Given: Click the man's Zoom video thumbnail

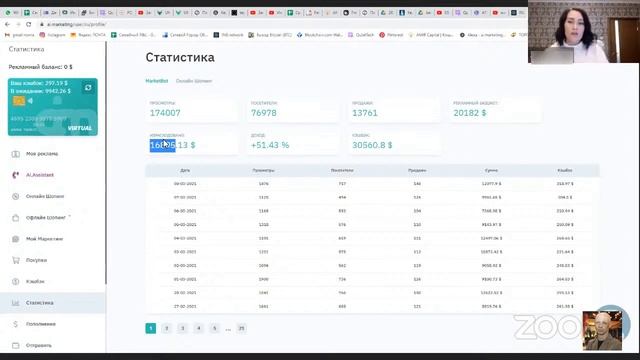Looking at the screenshot, I should (x=602, y=331).
